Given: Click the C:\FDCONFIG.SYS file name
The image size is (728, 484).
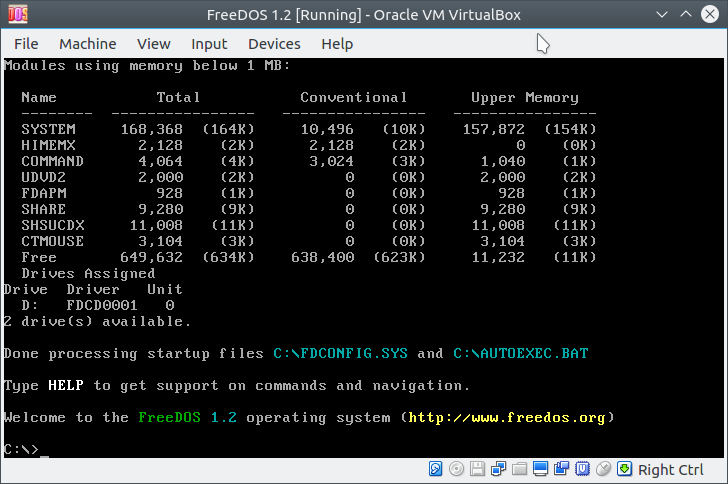Looking at the screenshot, I should coord(340,353).
